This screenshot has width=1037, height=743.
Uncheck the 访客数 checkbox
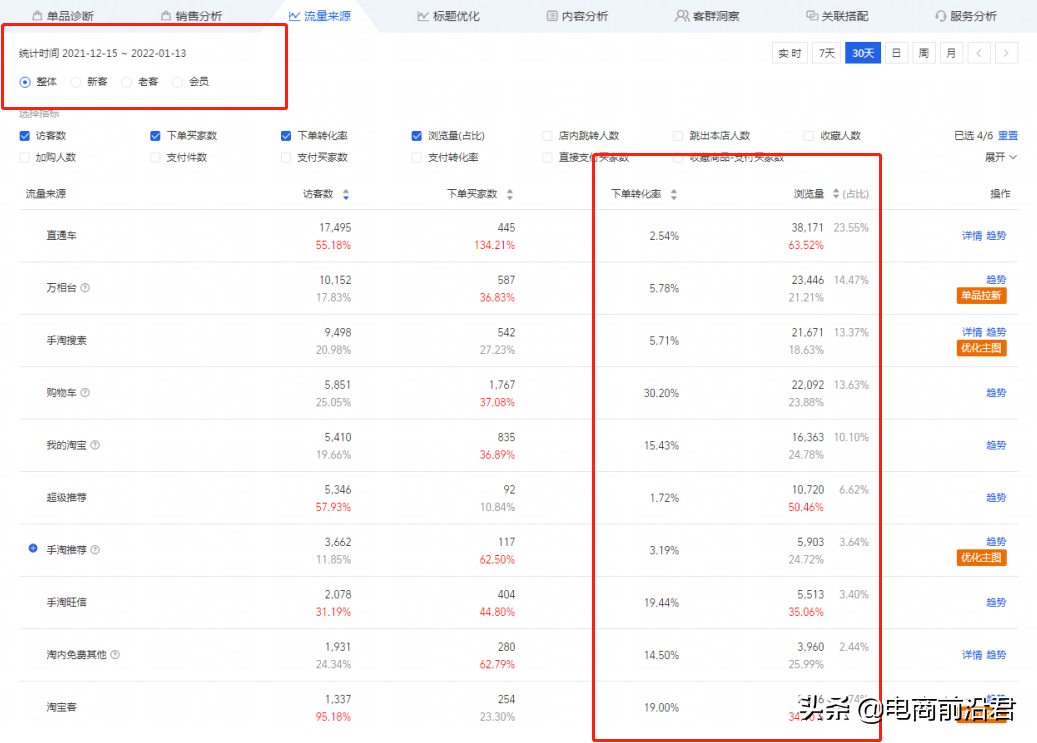tap(25, 136)
